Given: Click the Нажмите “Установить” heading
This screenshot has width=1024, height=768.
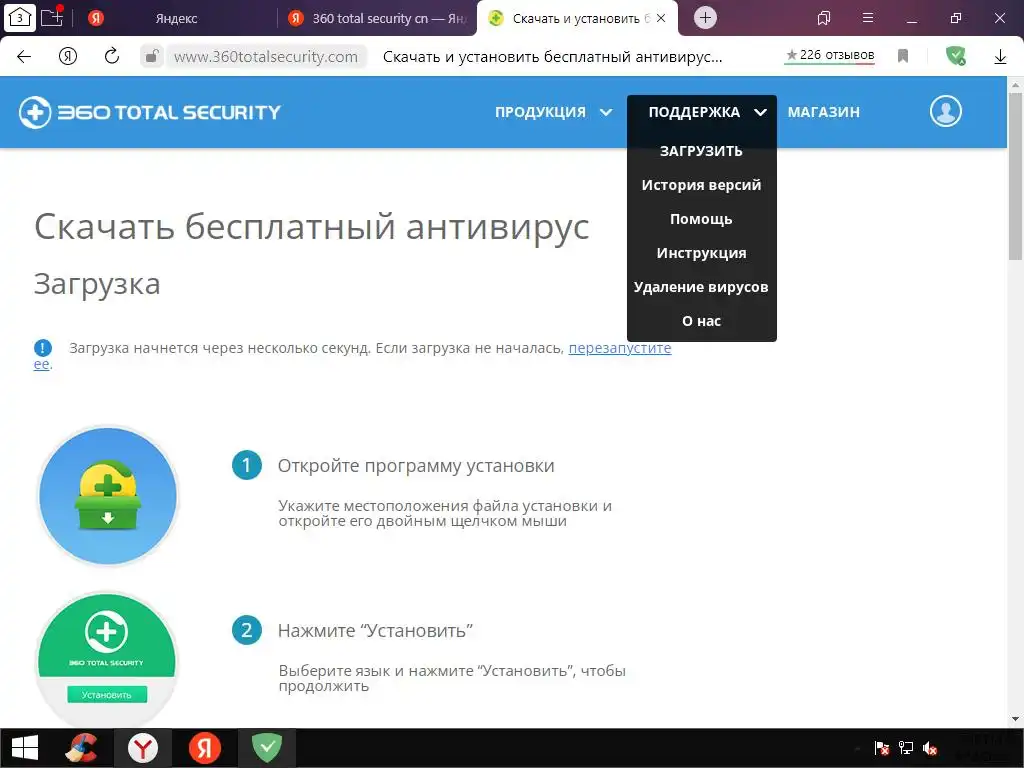Looking at the screenshot, I should [376, 631].
